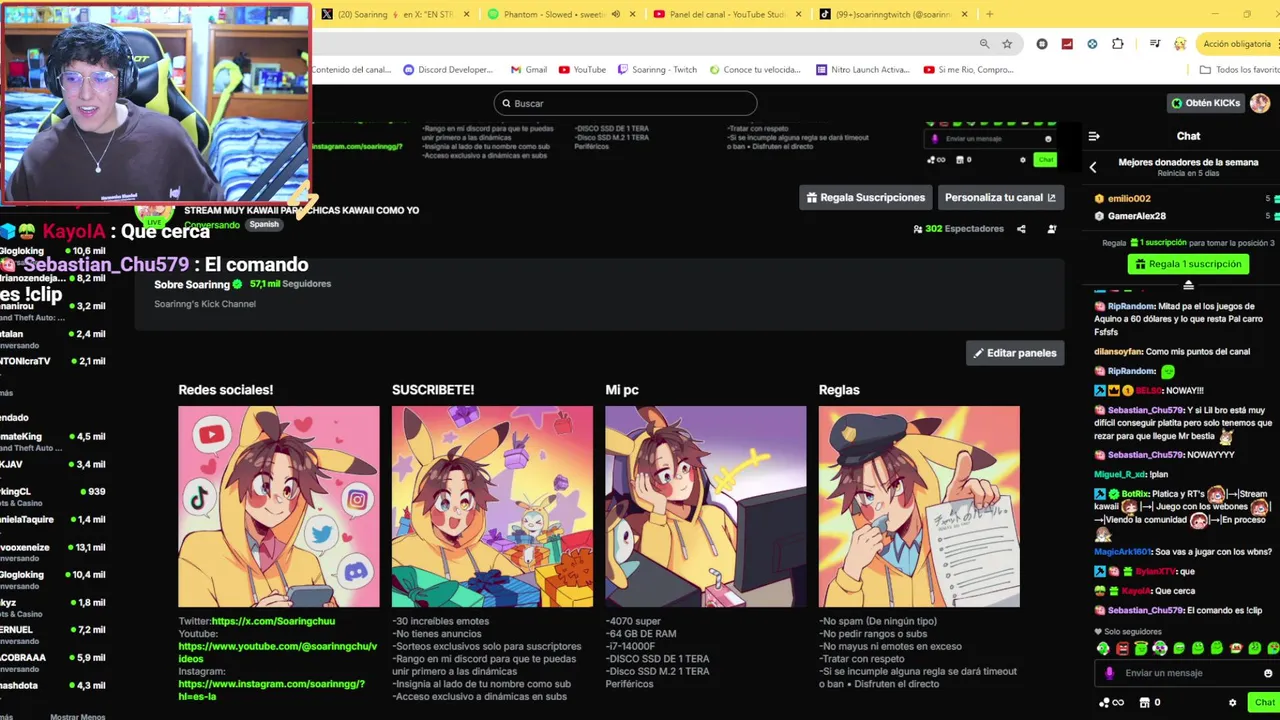1280x720 pixels.
Task: Open a new browser tab
Action: [x=990, y=14]
